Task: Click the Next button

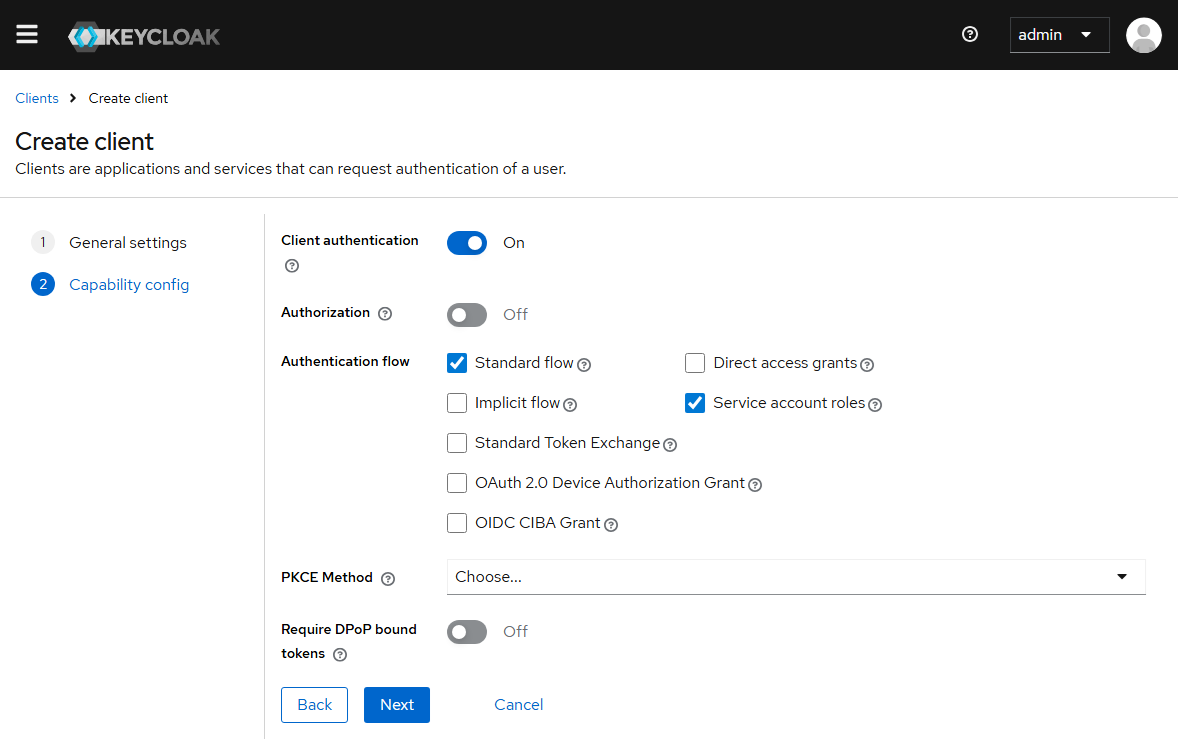Action: click(x=396, y=705)
